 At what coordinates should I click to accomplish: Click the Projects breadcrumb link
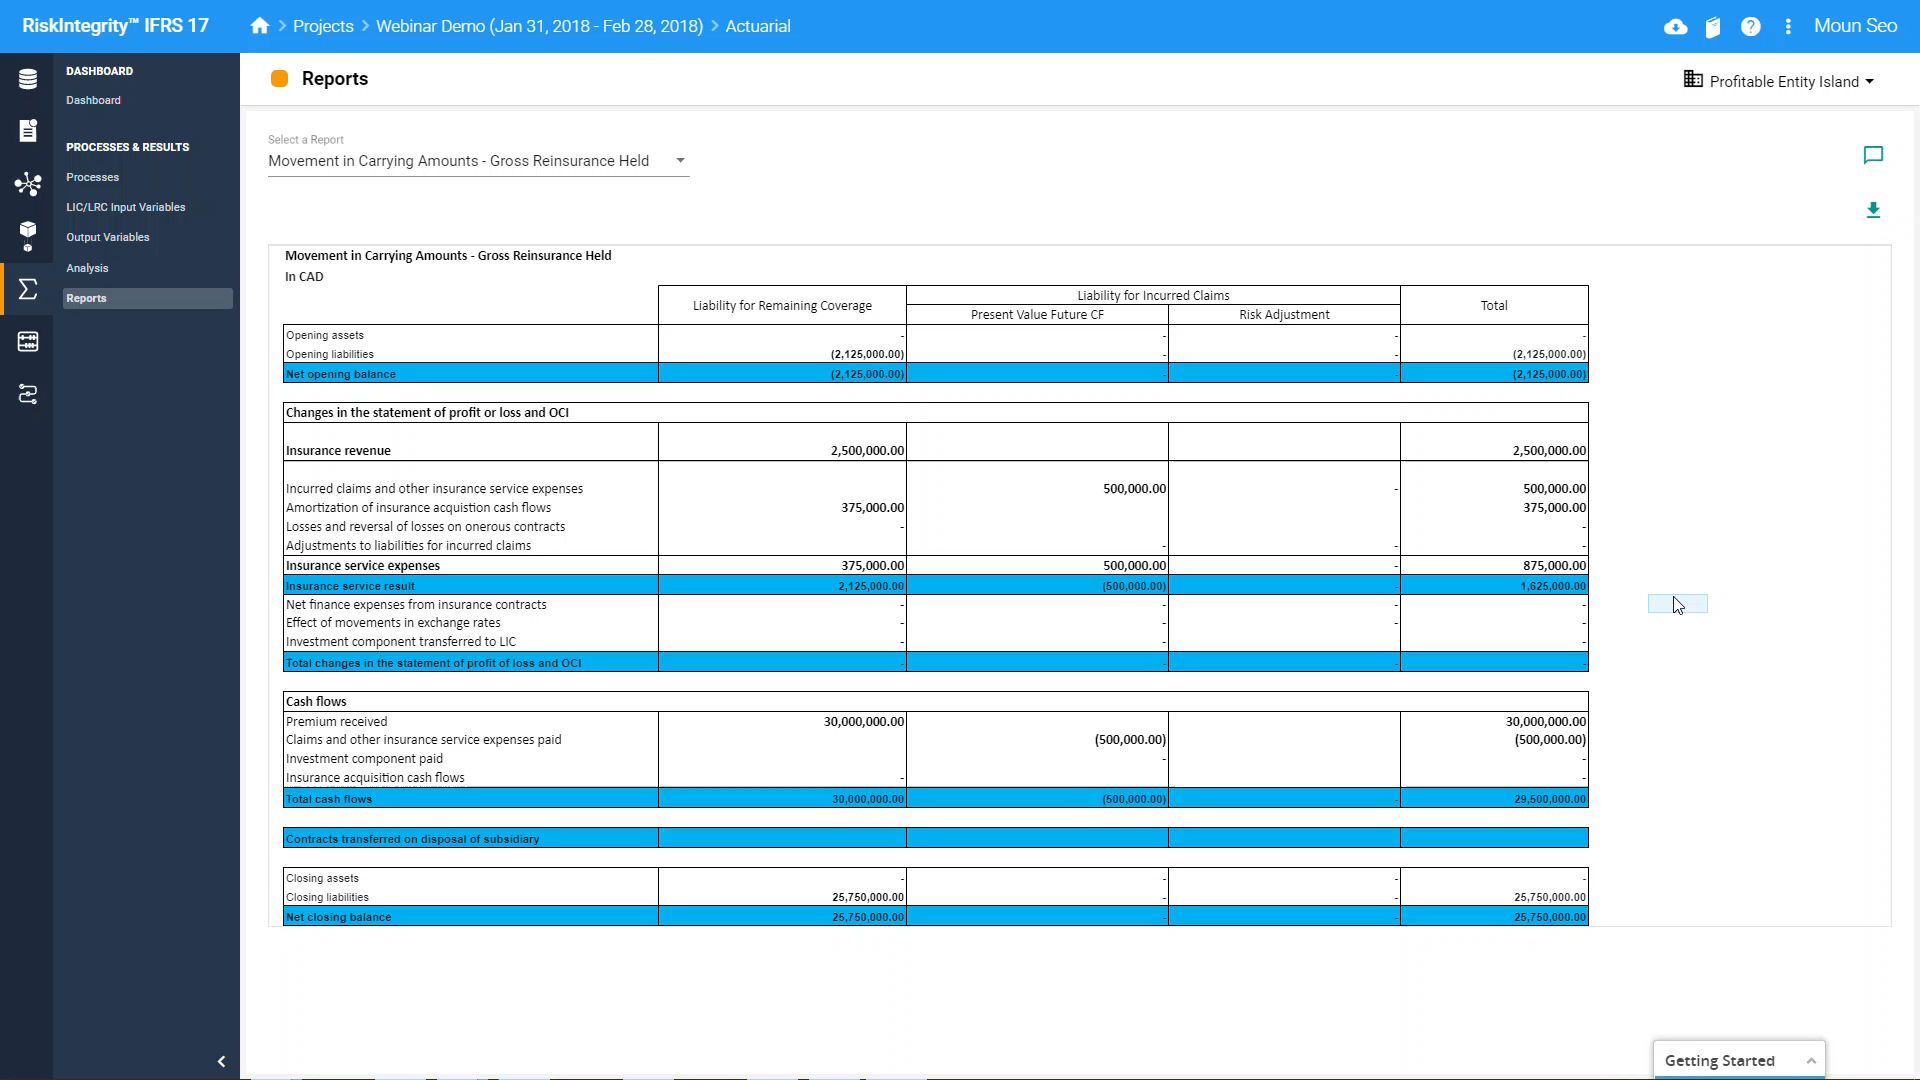pyautogui.click(x=323, y=26)
